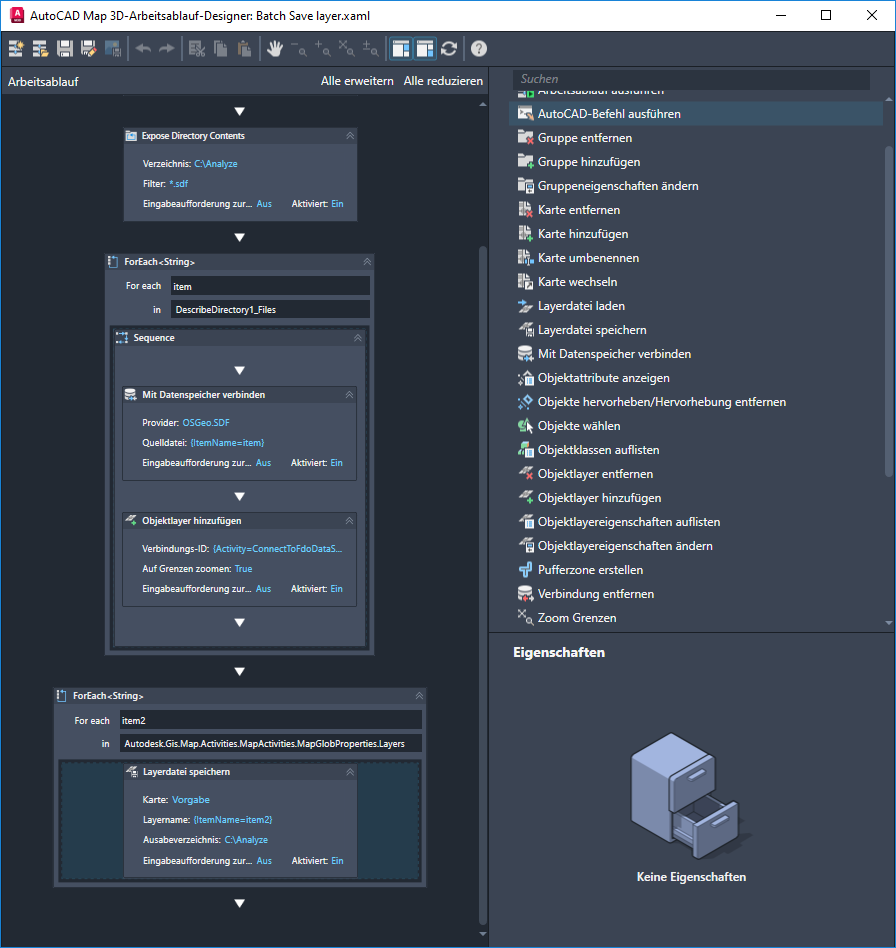
Task: Toggle Eingabeaufforderung Aus in Expose Directory Contents
Action: pos(264,204)
